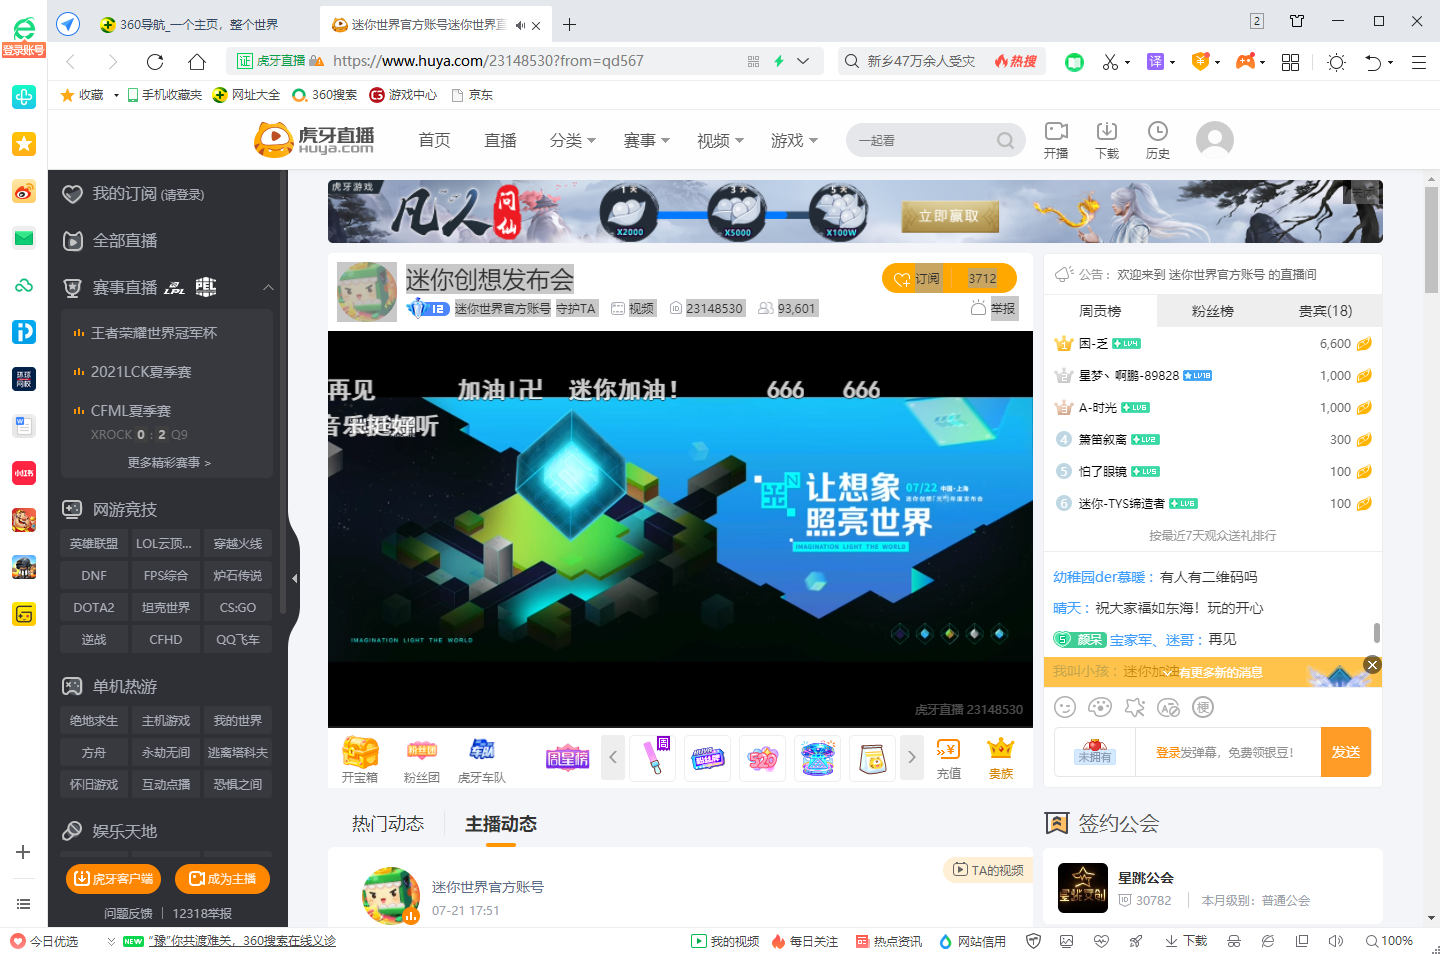Screen dimensions: 1440x954
Task: Collapse the 赛事直播 section chevron
Action: (268, 288)
